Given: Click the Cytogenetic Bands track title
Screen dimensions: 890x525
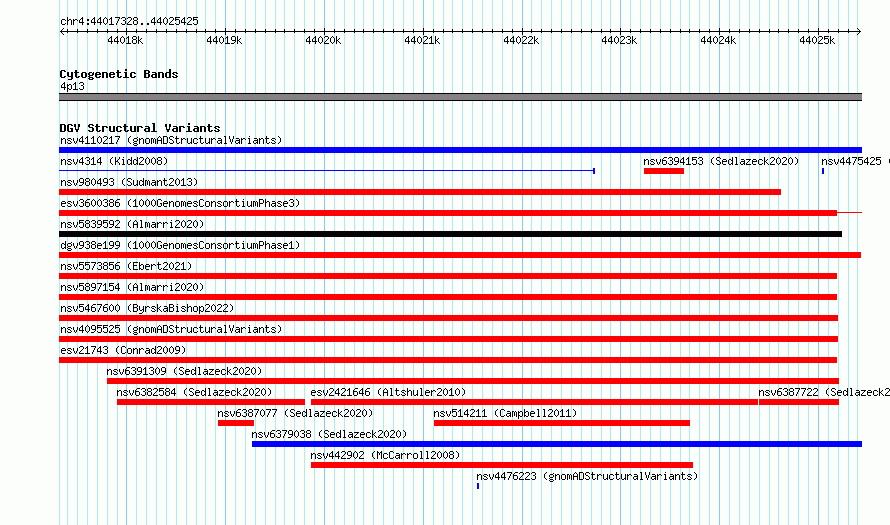Looking at the screenshot, I should tap(119, 74).
